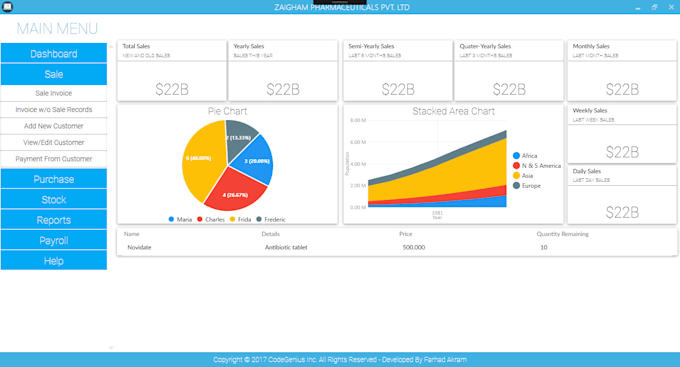Expand the Stock menu
The width and height of the screenshot is (680, 367).
[x=54, y=199]
